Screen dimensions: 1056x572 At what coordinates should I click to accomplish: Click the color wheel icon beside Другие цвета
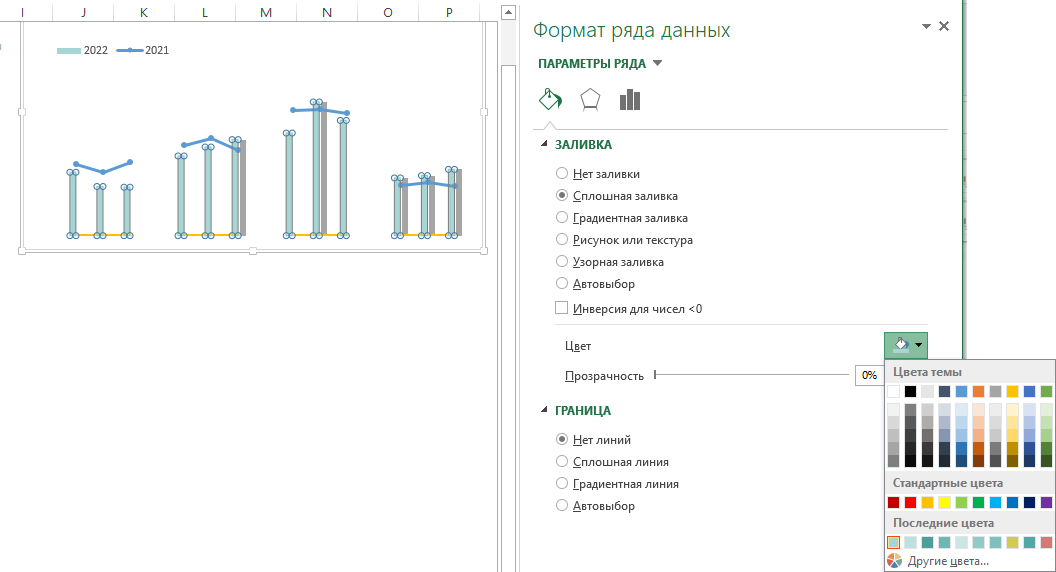894,561
